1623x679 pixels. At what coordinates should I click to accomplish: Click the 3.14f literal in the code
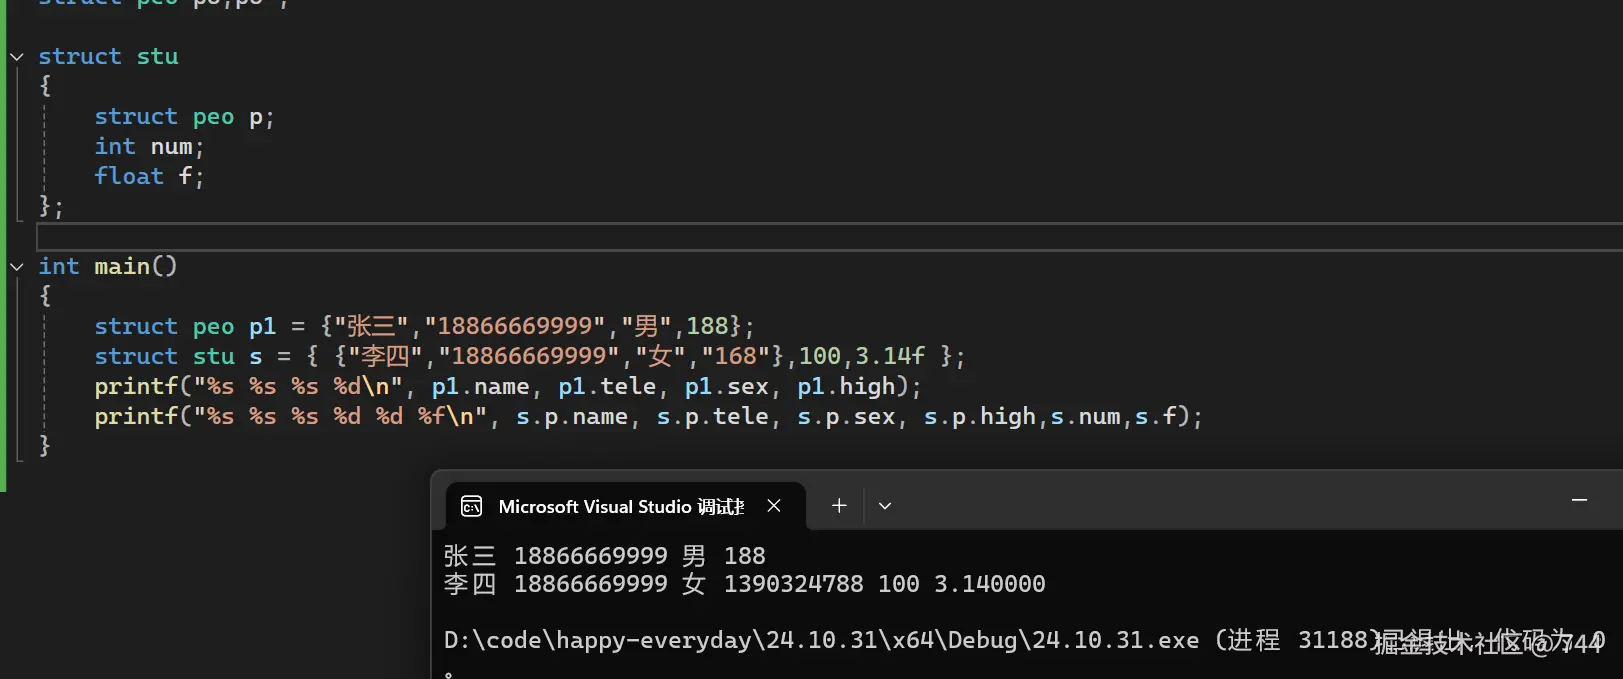tap(890, 357)
